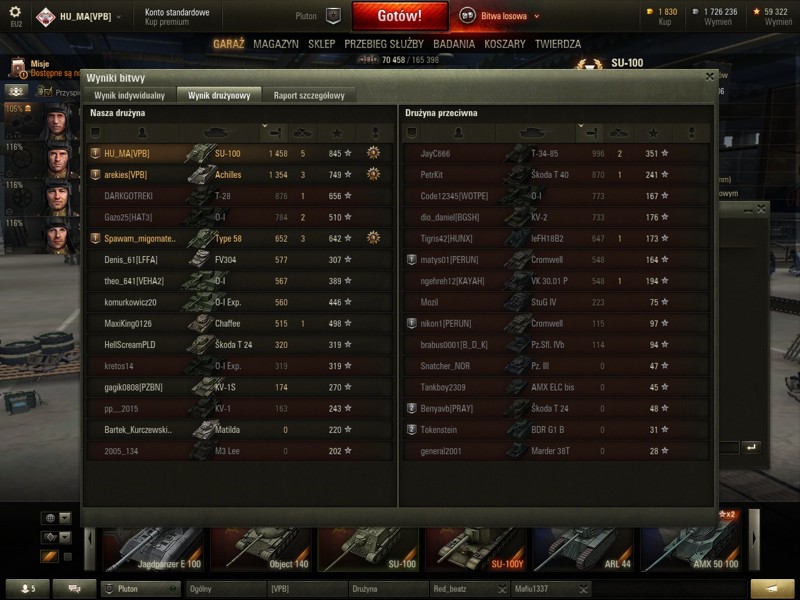Open the server globe dropdown arrow
The width and height of the screenshot is (800, 600).
point(65,518)
